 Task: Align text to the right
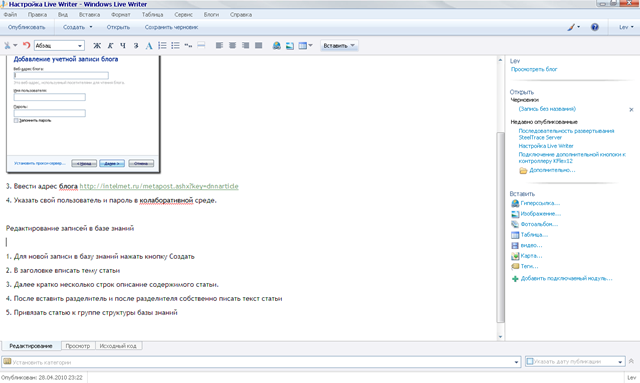[x=245, y=45]
